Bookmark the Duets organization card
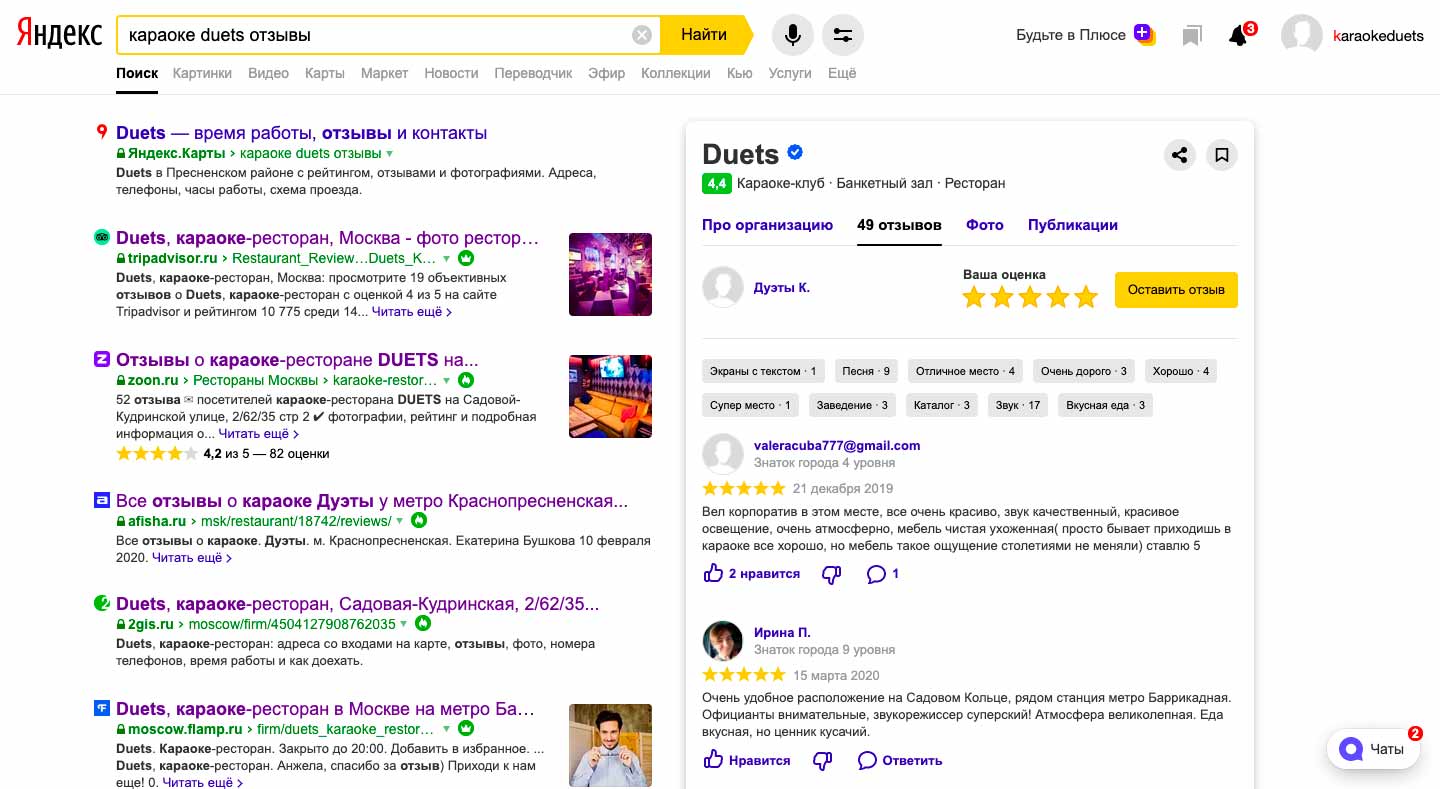The height and width of the screenshot is (789, 1440). pos(1221,155)
